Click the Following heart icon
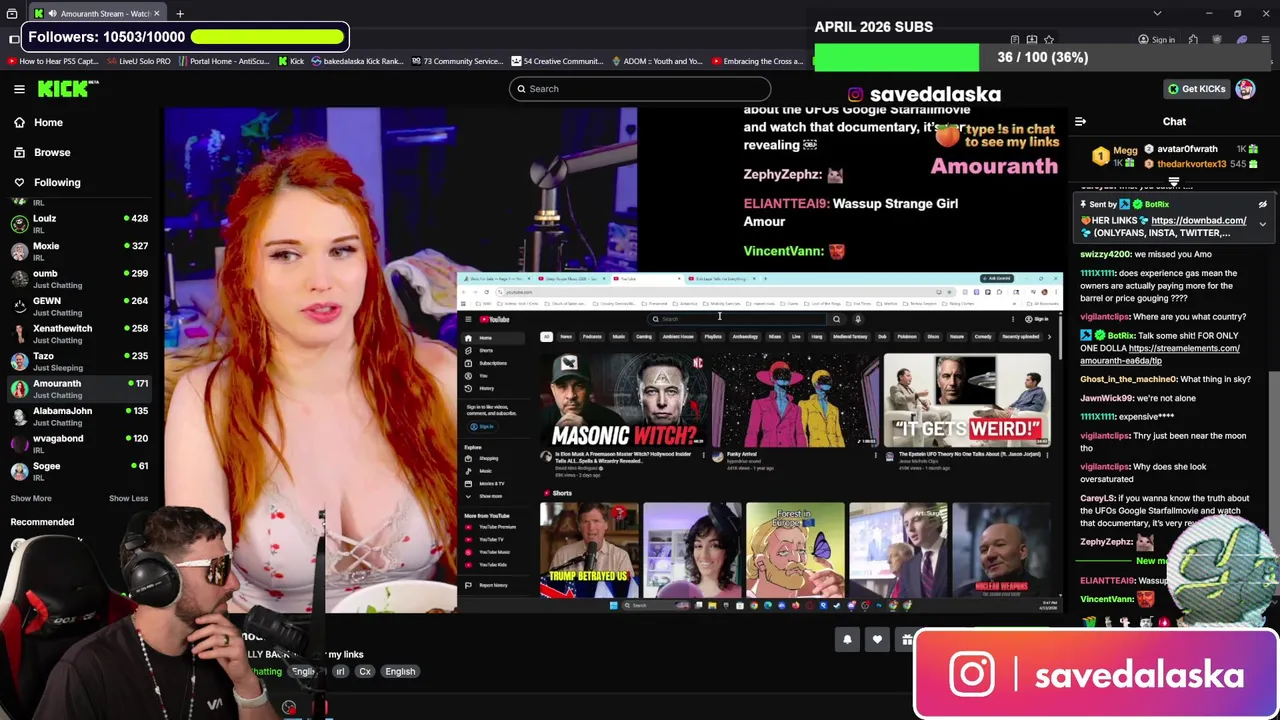1280x720 pixels. coord(19,182)
